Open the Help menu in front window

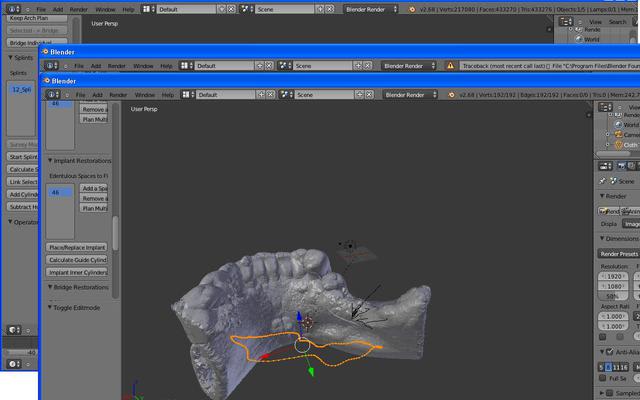(x=168, y=94)
